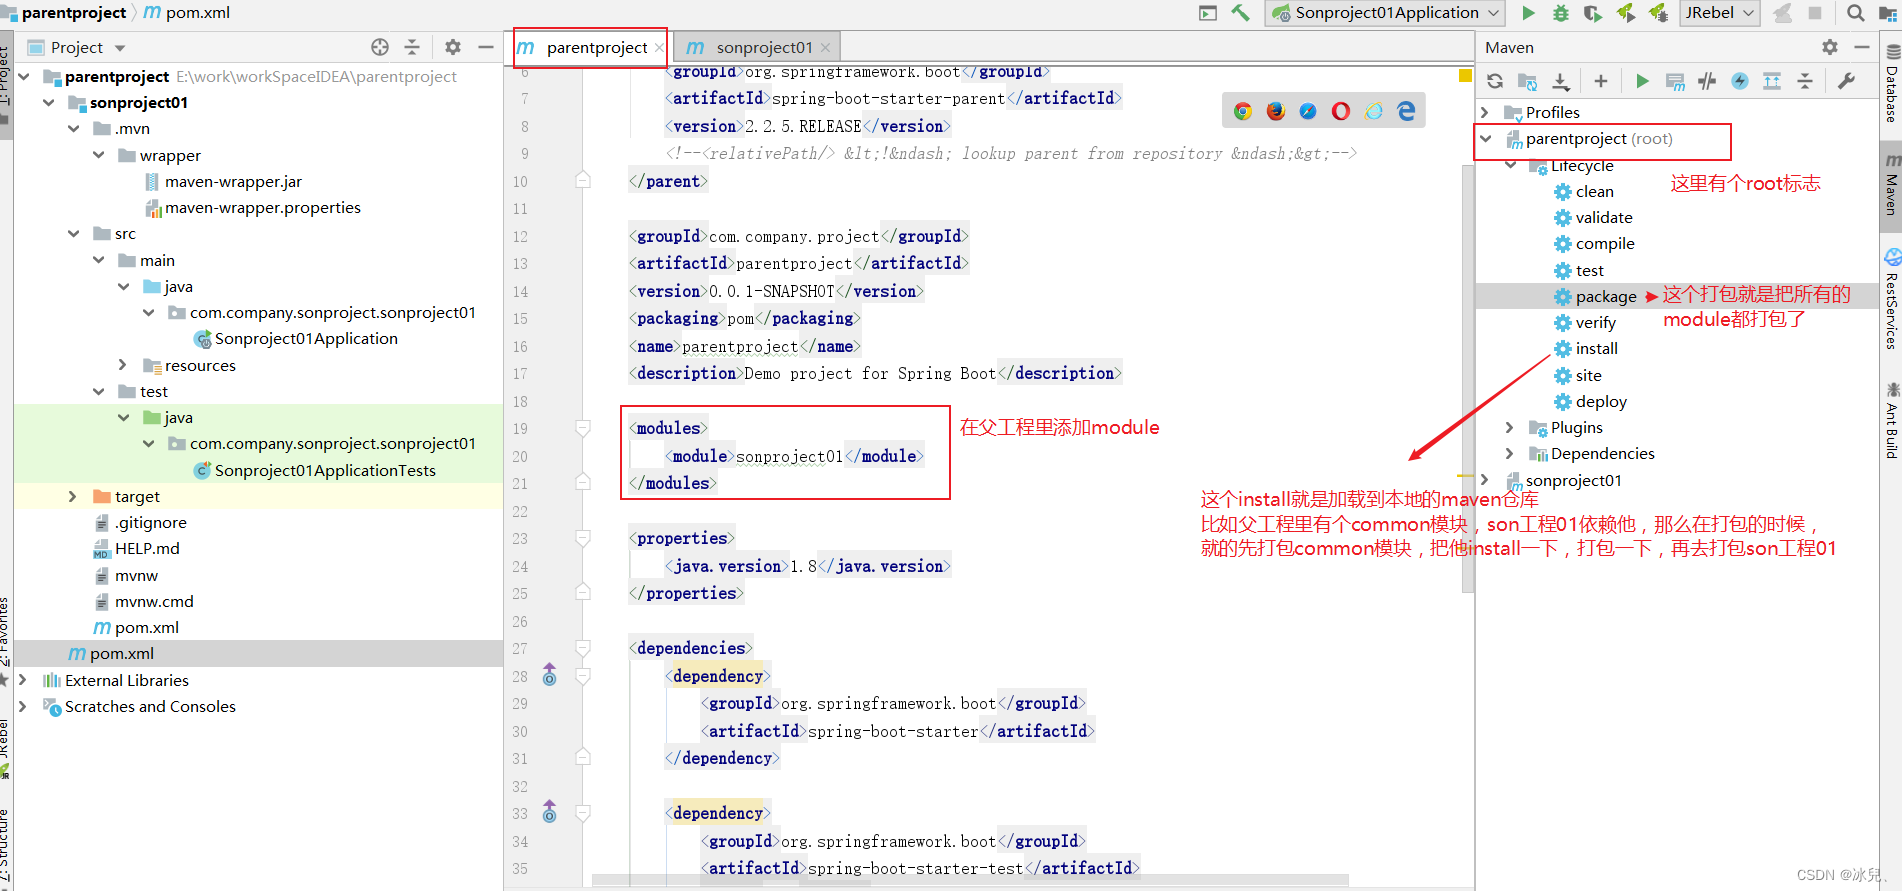The width and height of the screenshot is (1902, 891).
Task: Select maven-wrapper.jar file
Action: coord(233,182)
